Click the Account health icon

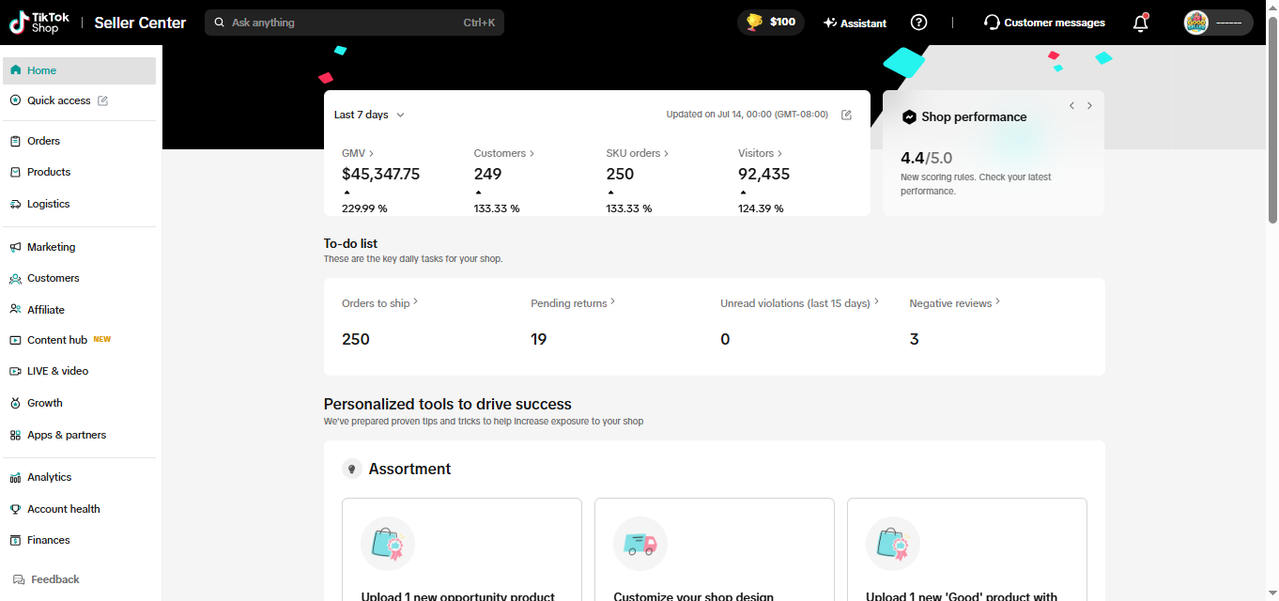(x=15, y=509)
